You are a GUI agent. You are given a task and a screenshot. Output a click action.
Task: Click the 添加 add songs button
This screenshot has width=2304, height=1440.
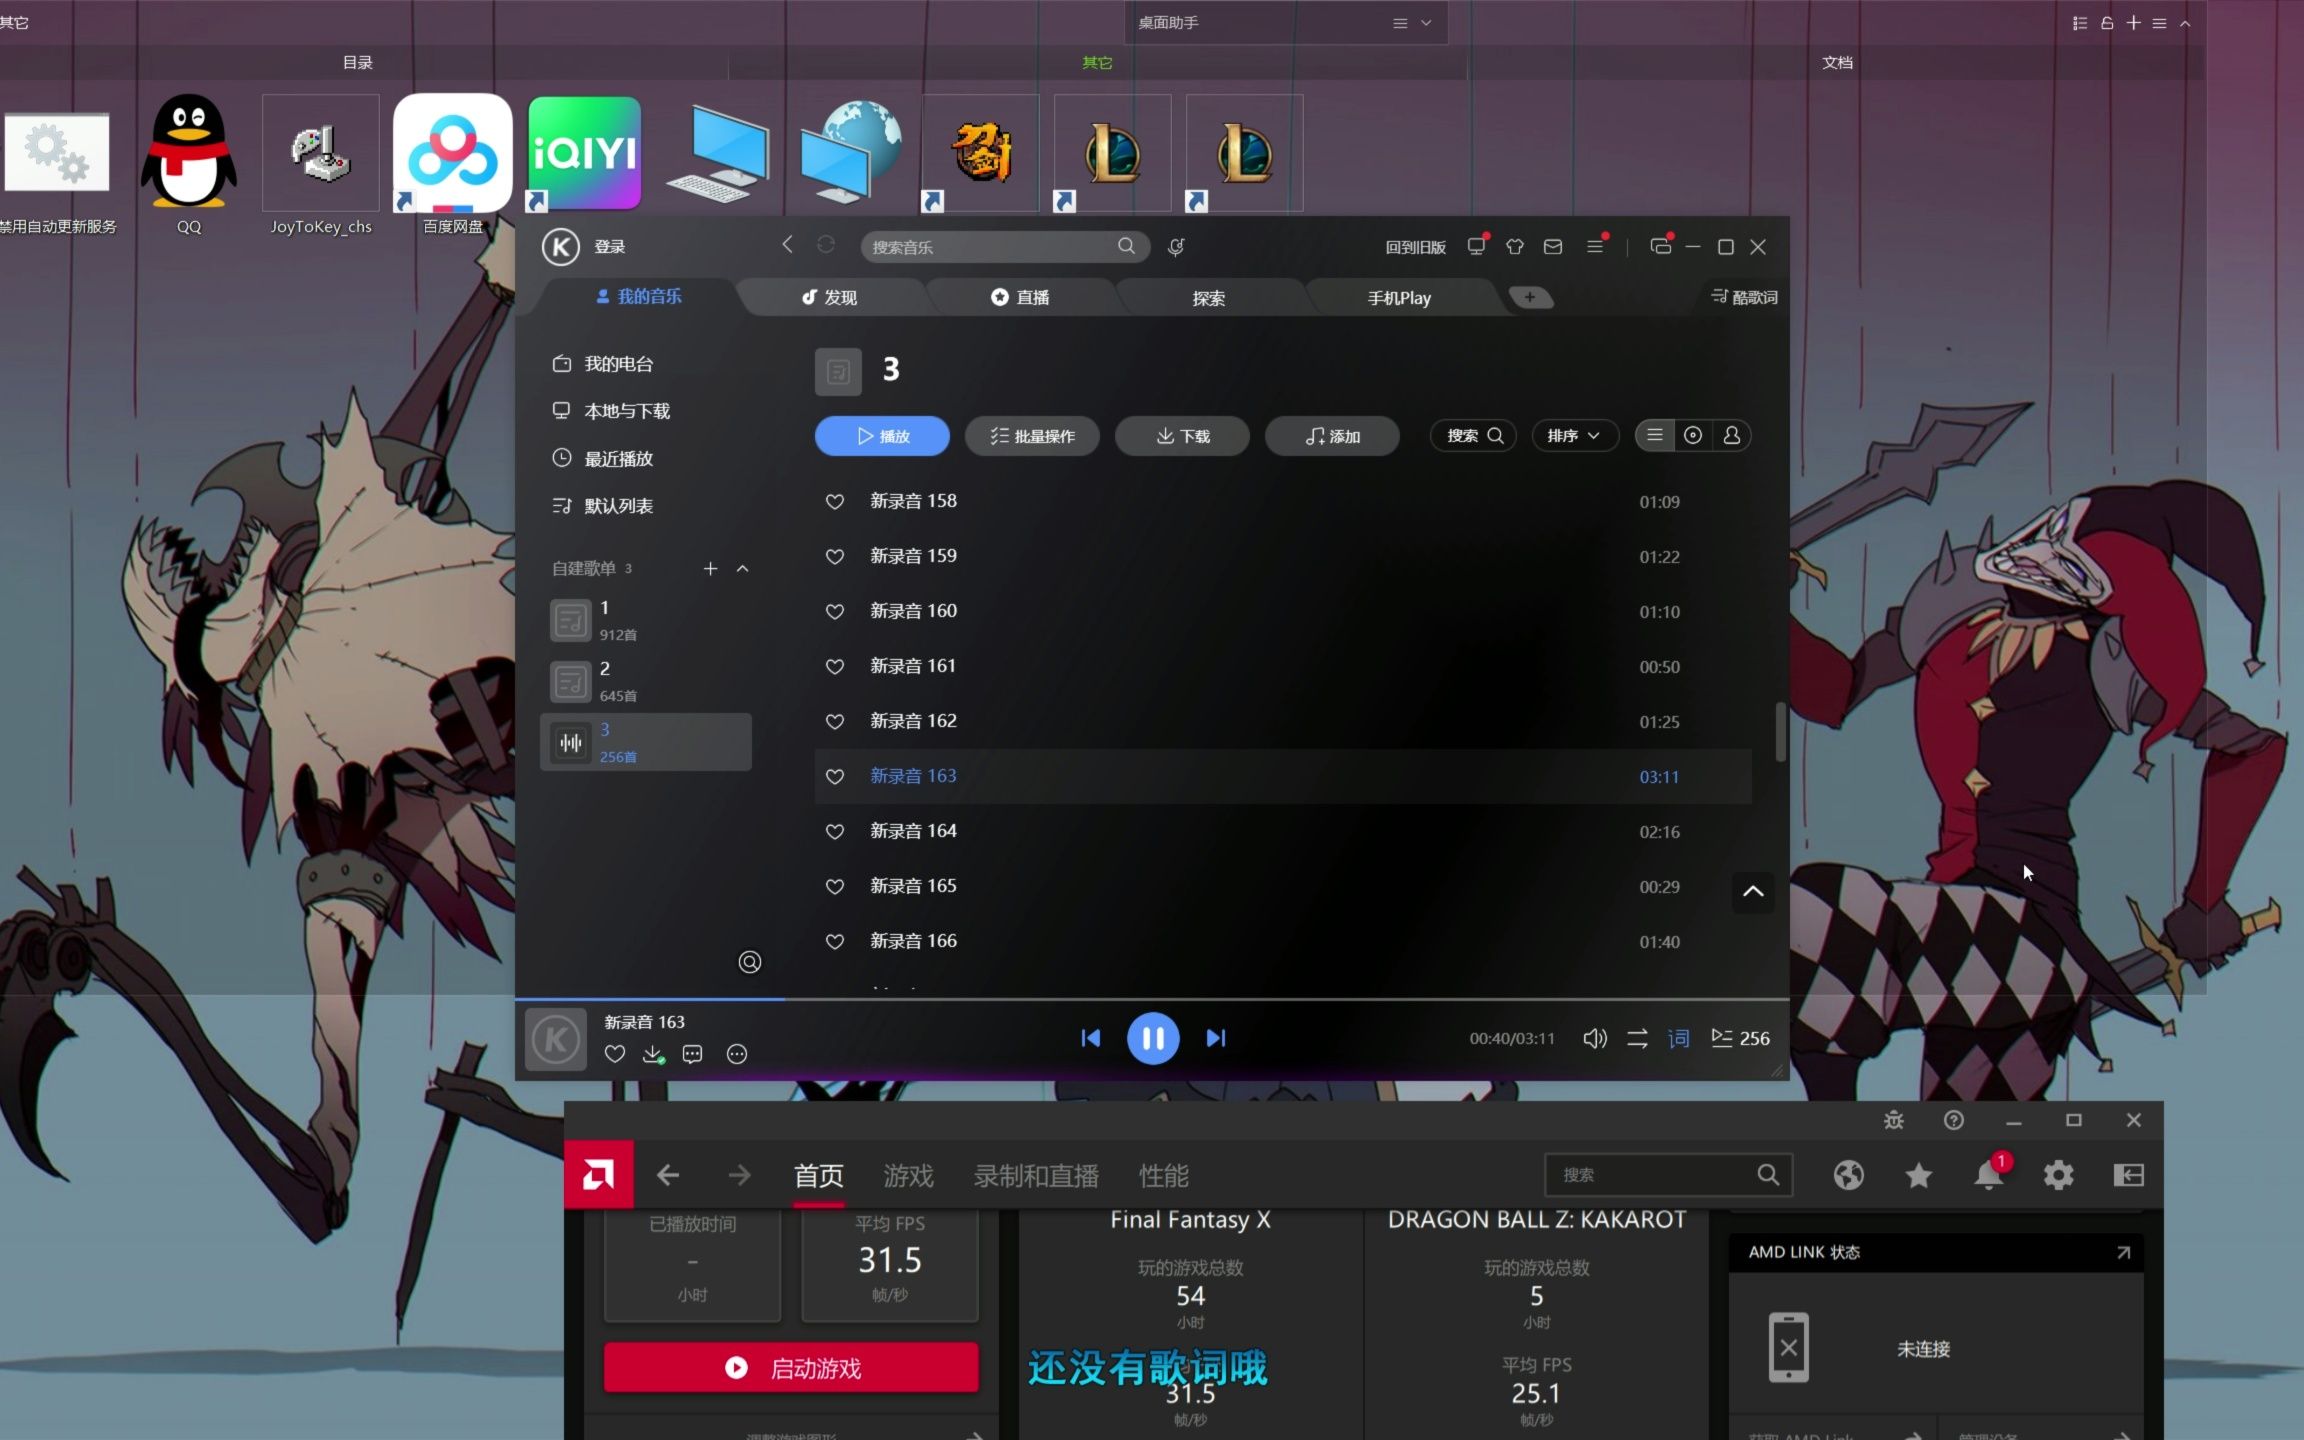[1332, 436]
